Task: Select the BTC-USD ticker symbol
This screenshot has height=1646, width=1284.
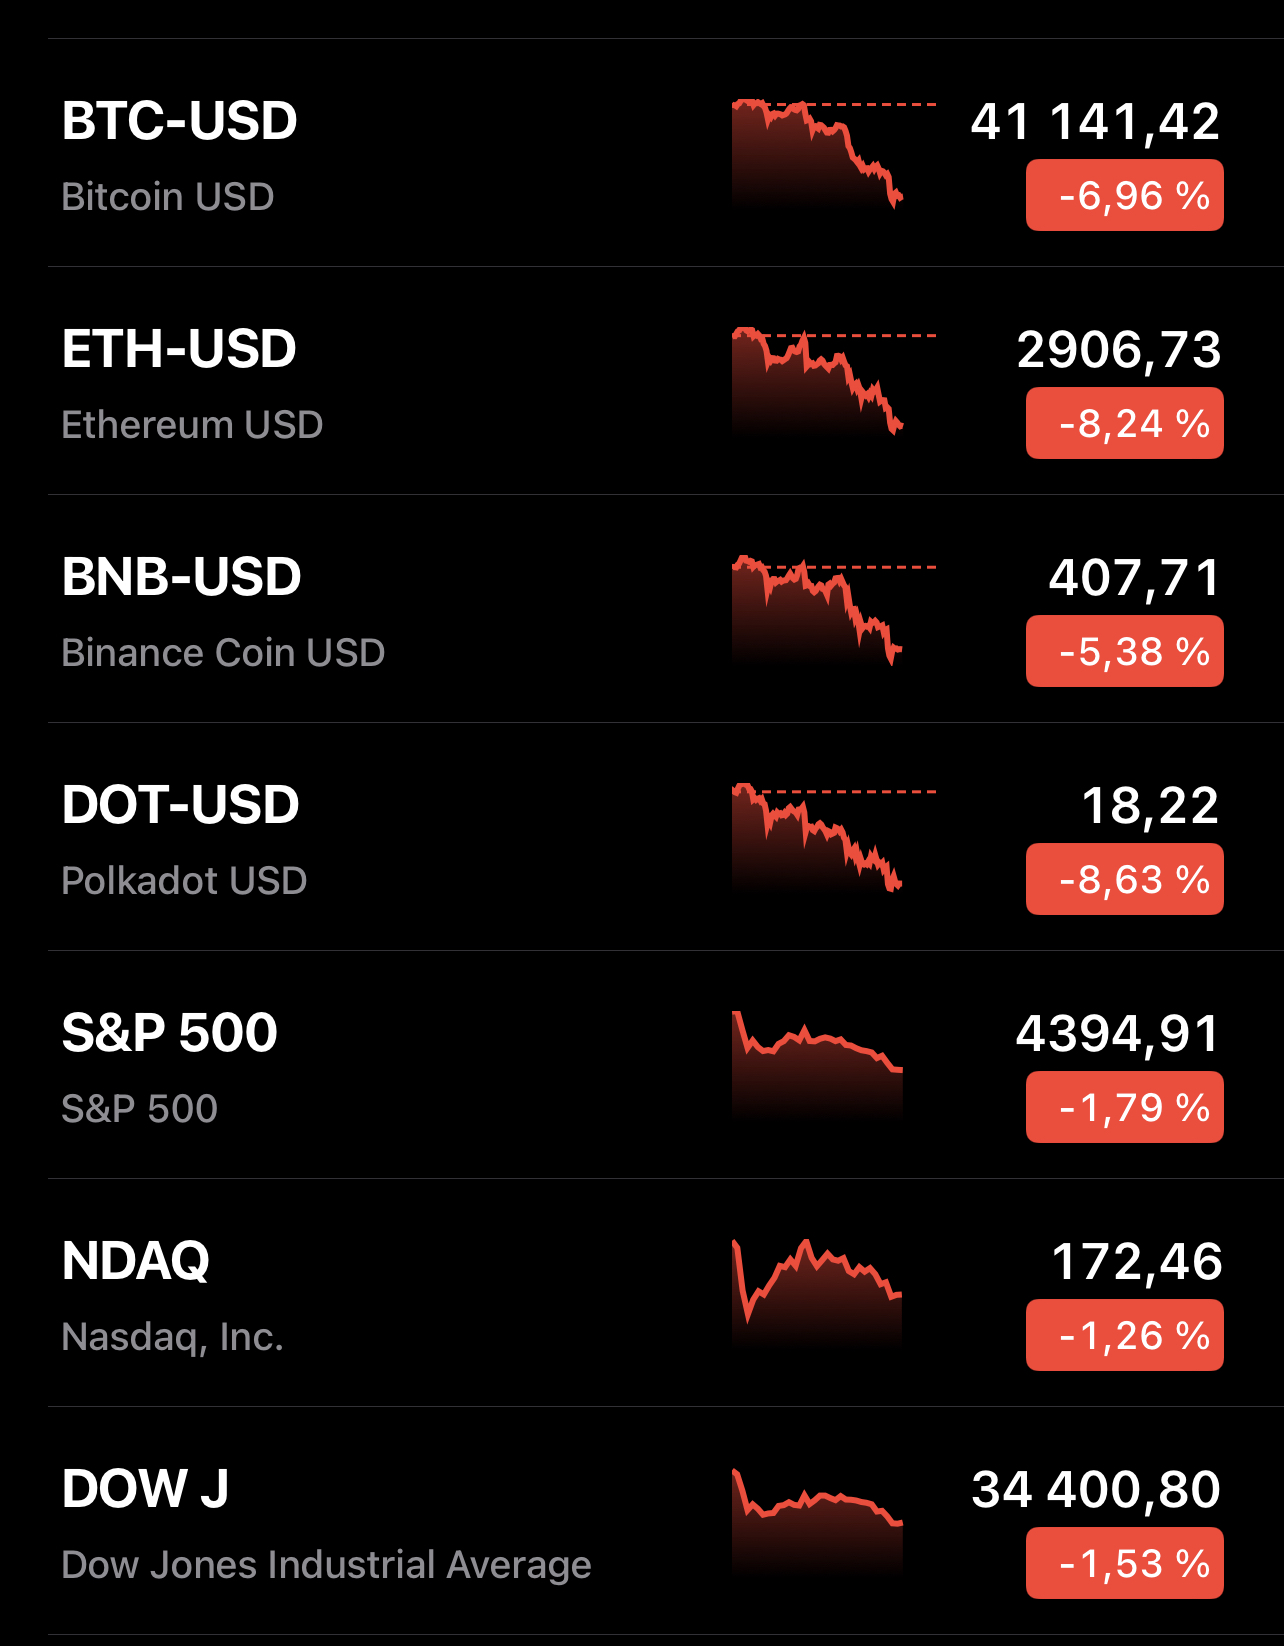Action: pos(180,121)
